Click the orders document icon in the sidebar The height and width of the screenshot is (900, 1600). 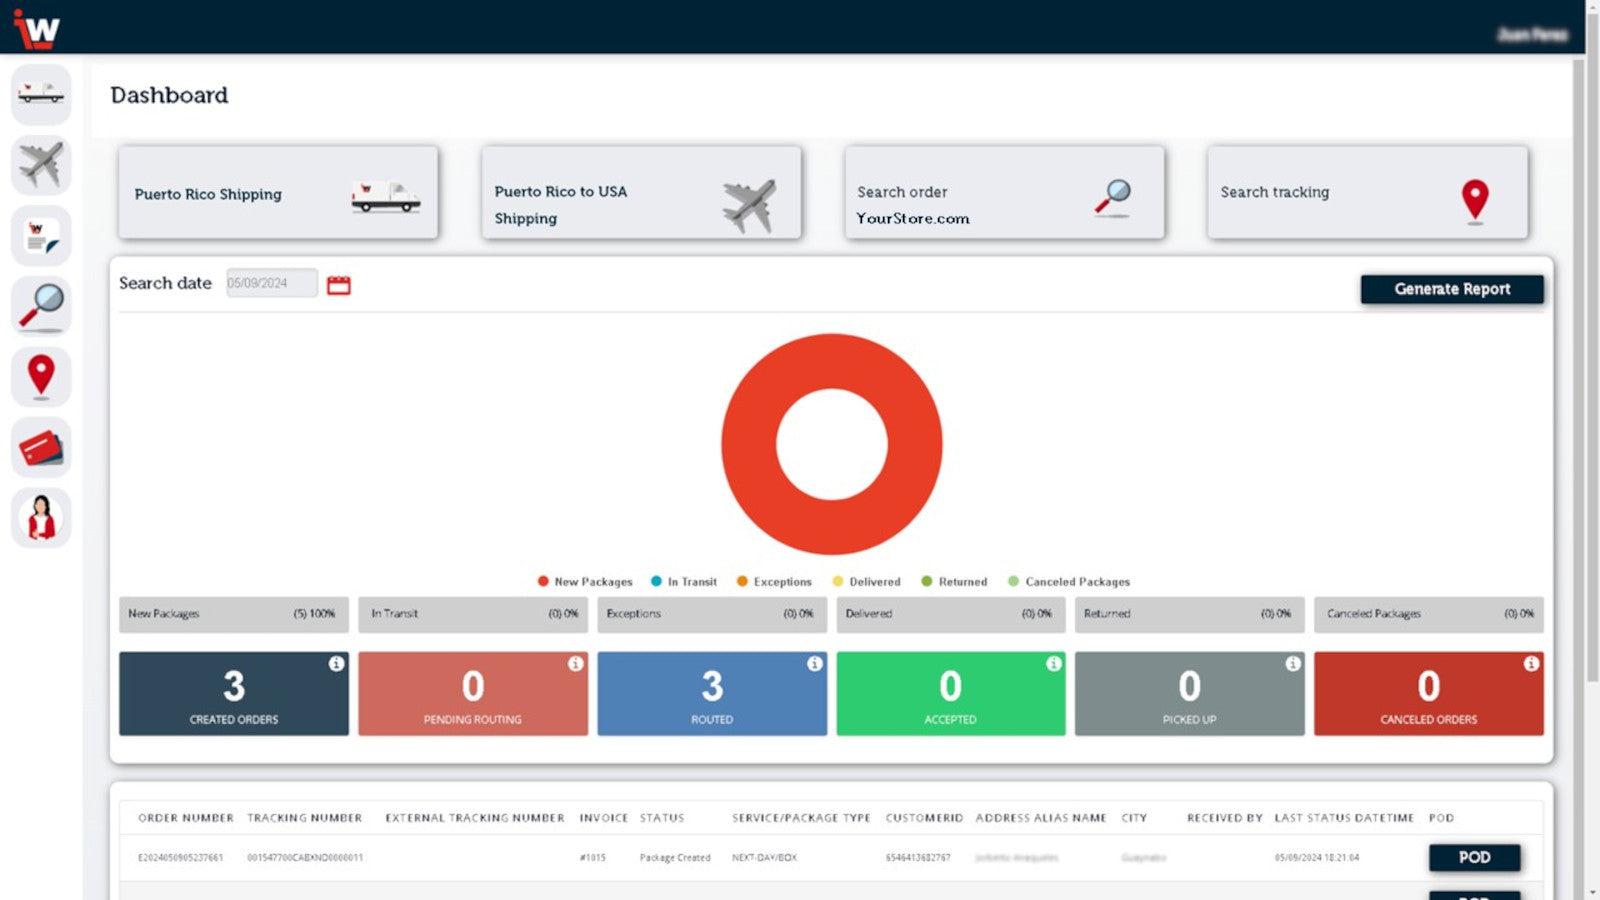(x=41, y=235)
